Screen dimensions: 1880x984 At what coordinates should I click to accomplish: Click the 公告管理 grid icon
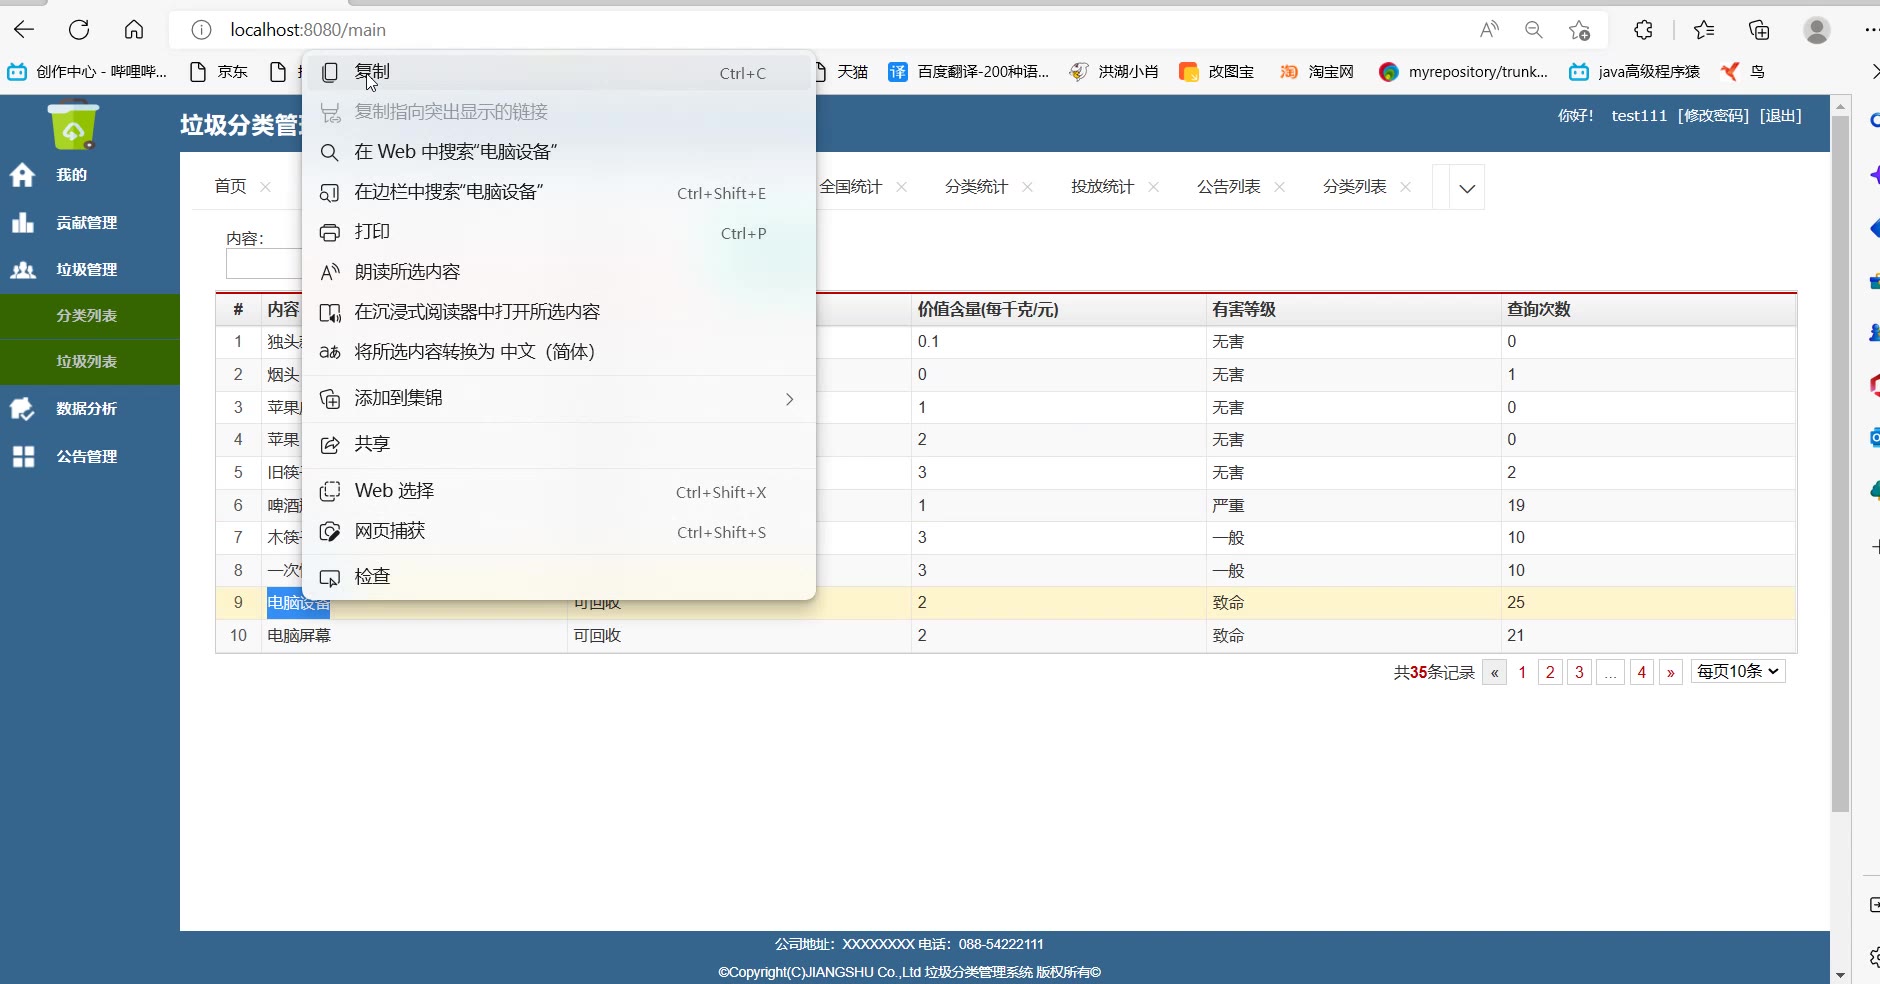[22, 456]
